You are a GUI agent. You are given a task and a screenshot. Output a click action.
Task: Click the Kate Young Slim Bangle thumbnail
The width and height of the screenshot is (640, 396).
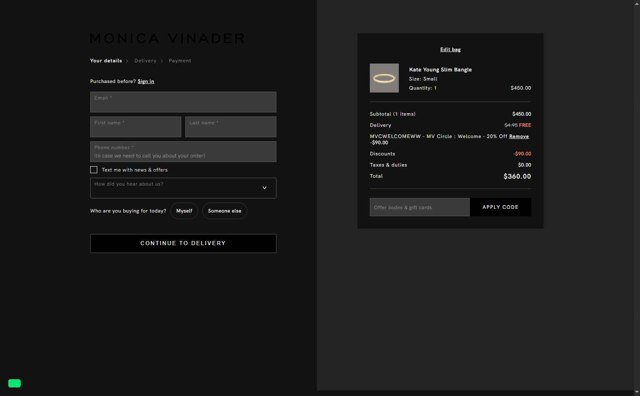pos(384,78)
